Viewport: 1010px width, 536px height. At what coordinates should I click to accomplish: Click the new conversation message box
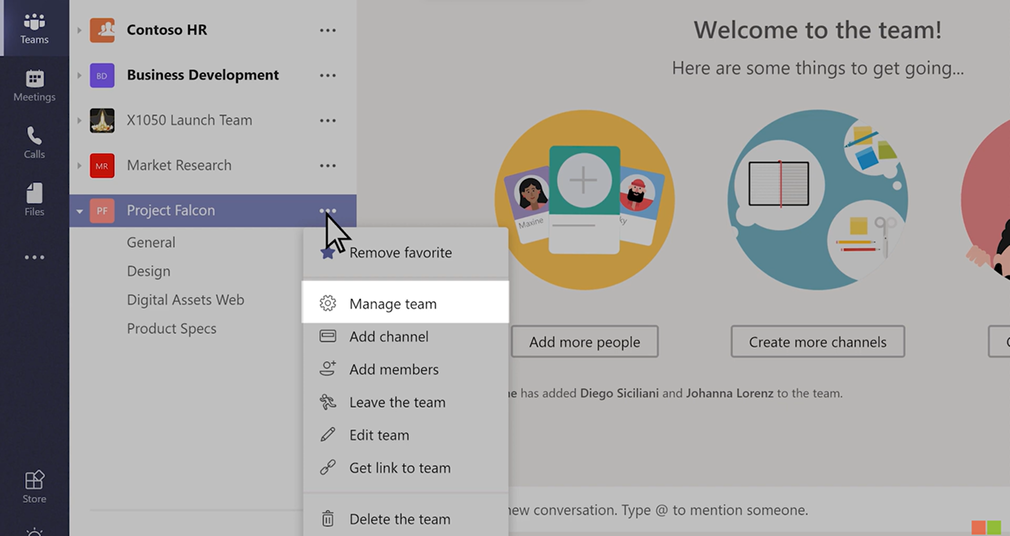[x=759, y=510]
